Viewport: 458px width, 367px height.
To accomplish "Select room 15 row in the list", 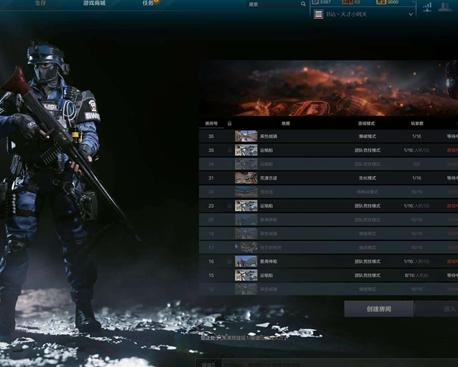I will (328, 275).
